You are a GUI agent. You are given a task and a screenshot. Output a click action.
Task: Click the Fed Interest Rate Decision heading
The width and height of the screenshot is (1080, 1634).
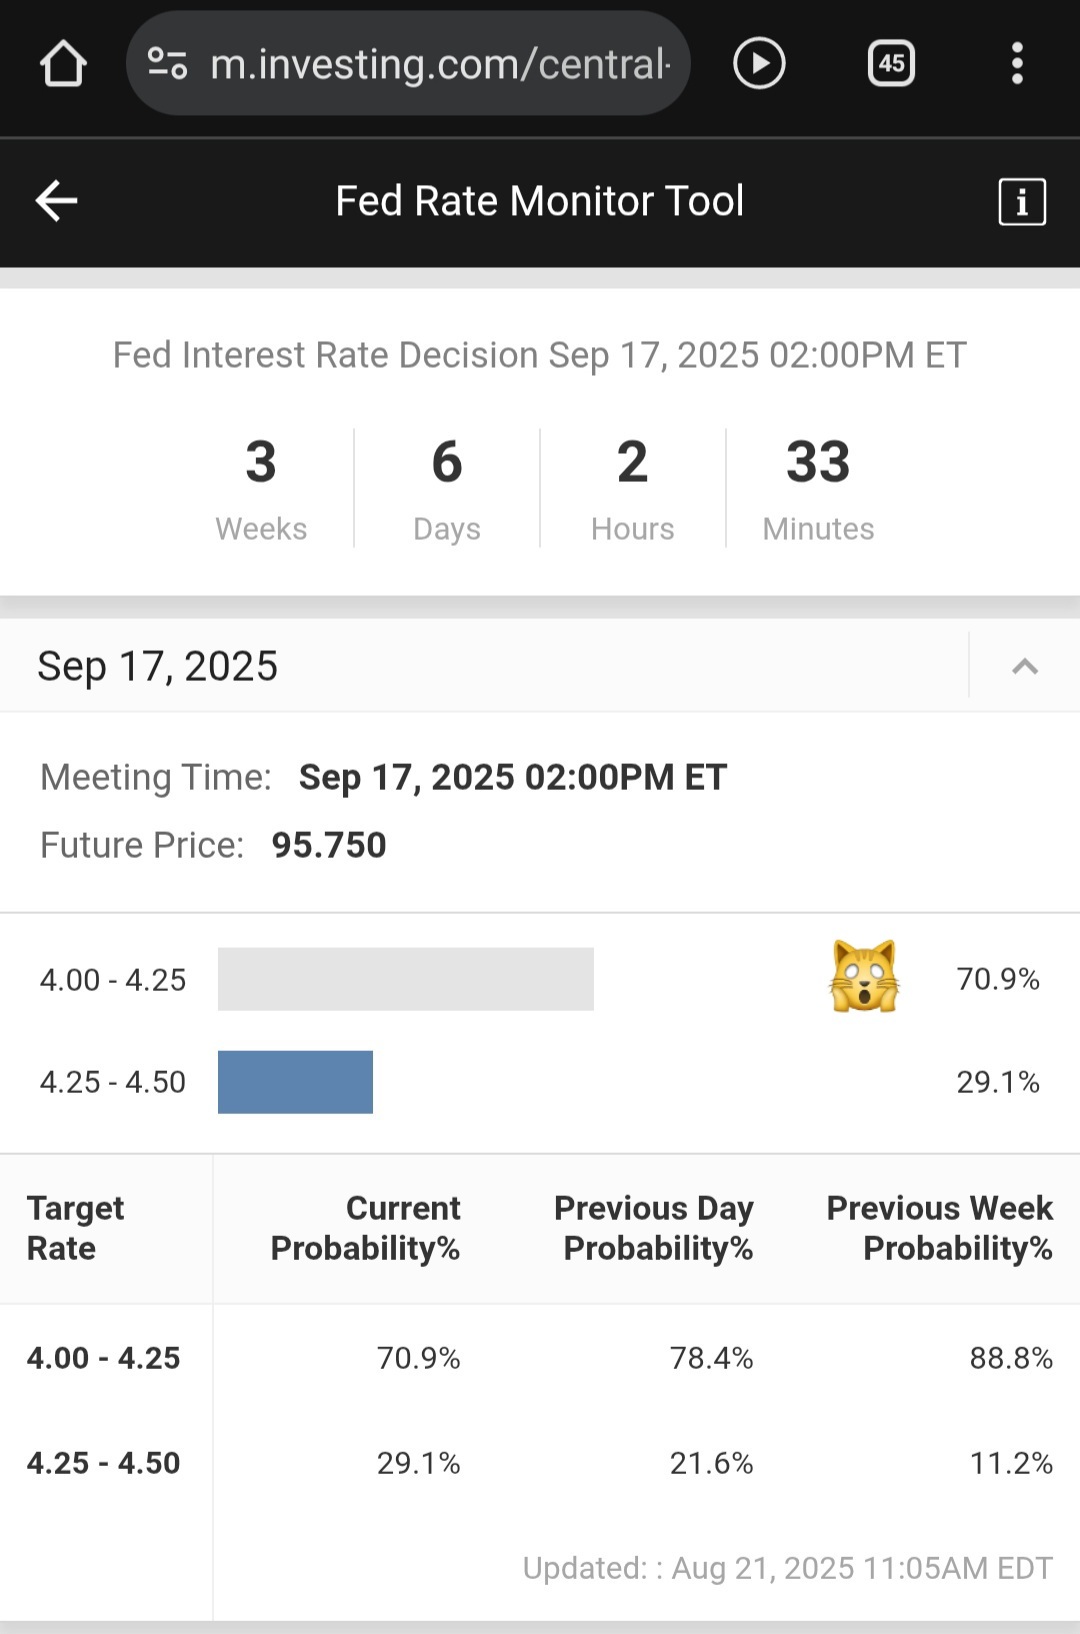[540, 355]
